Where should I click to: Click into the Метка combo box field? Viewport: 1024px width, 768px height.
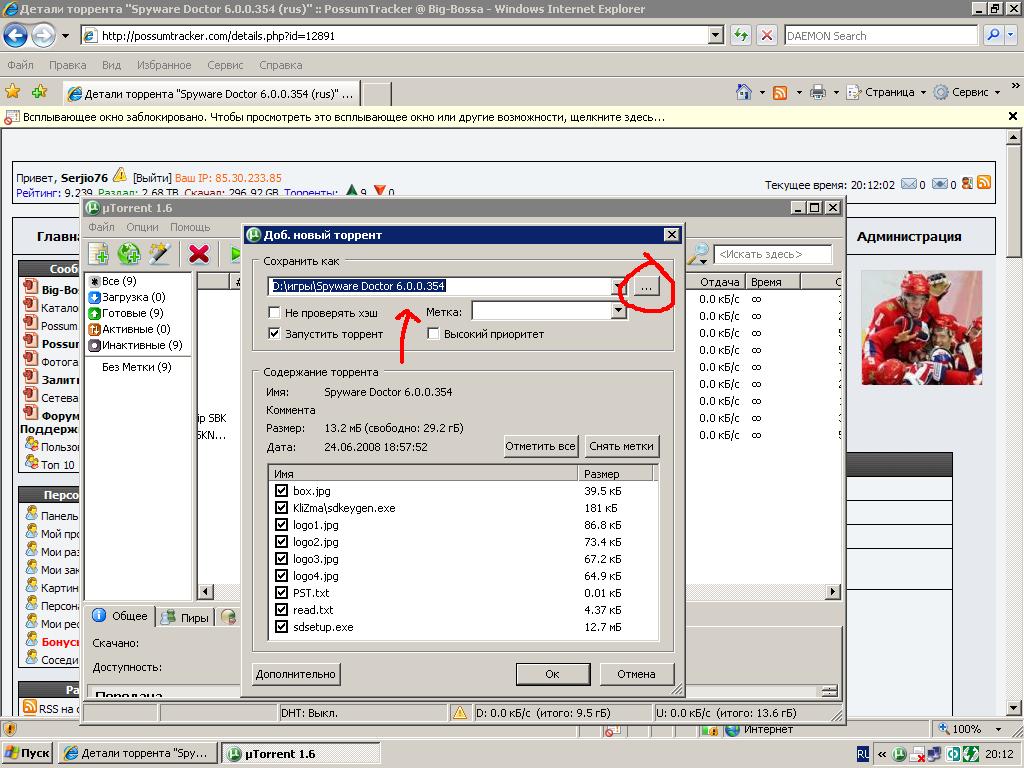[542, 312]
